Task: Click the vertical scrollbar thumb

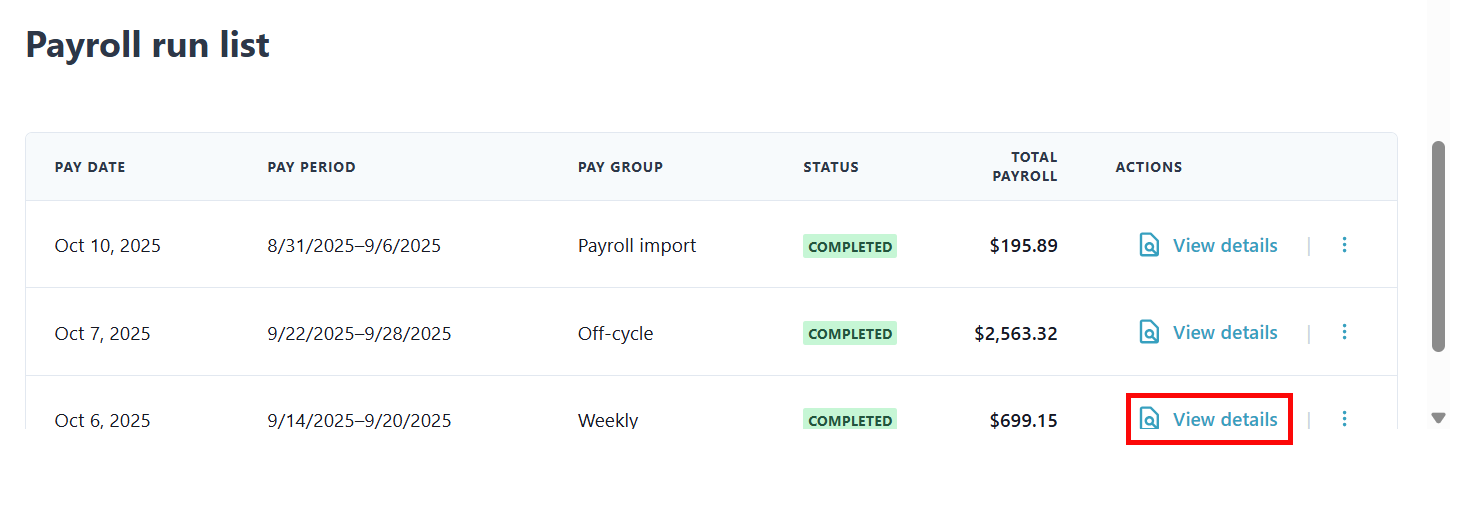Action: point(1438,246)
